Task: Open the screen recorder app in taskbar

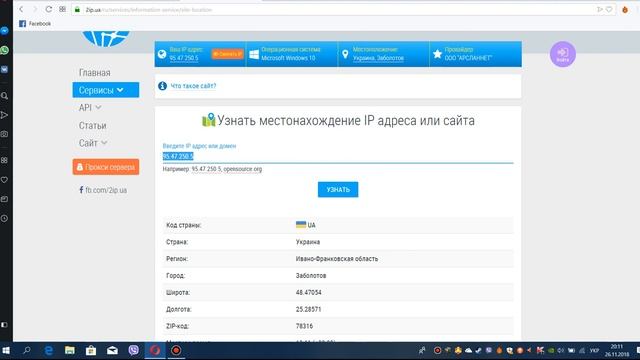Action: (x=176, y=351)
